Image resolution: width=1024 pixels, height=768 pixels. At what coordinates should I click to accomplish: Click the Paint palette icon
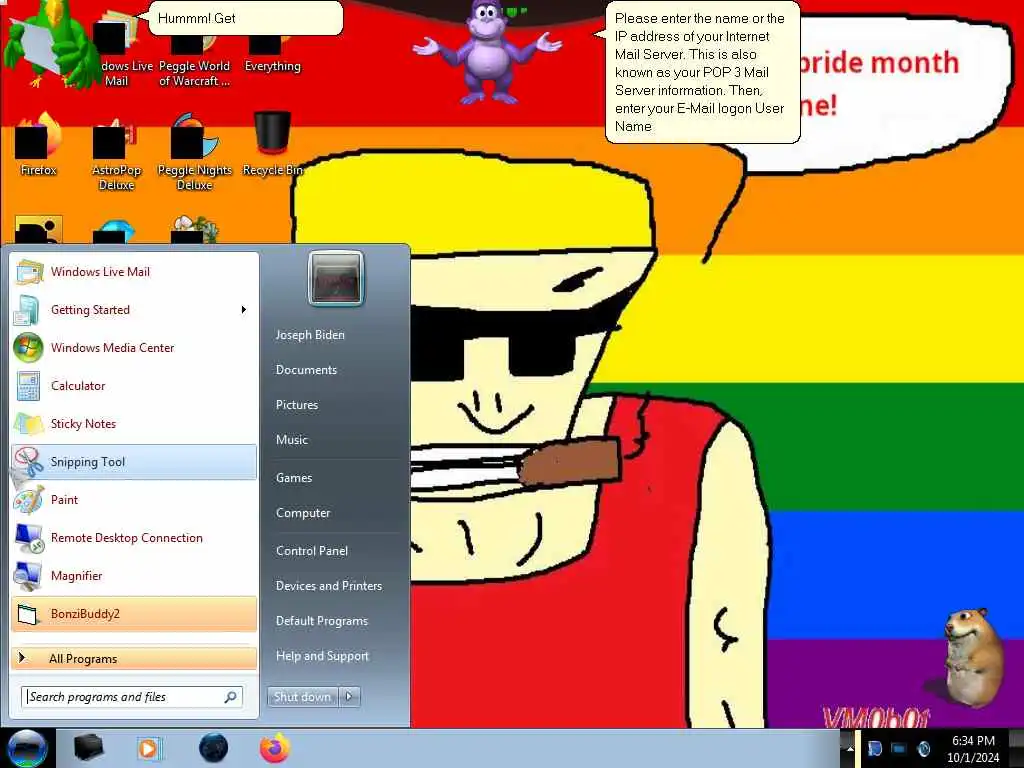29,500
